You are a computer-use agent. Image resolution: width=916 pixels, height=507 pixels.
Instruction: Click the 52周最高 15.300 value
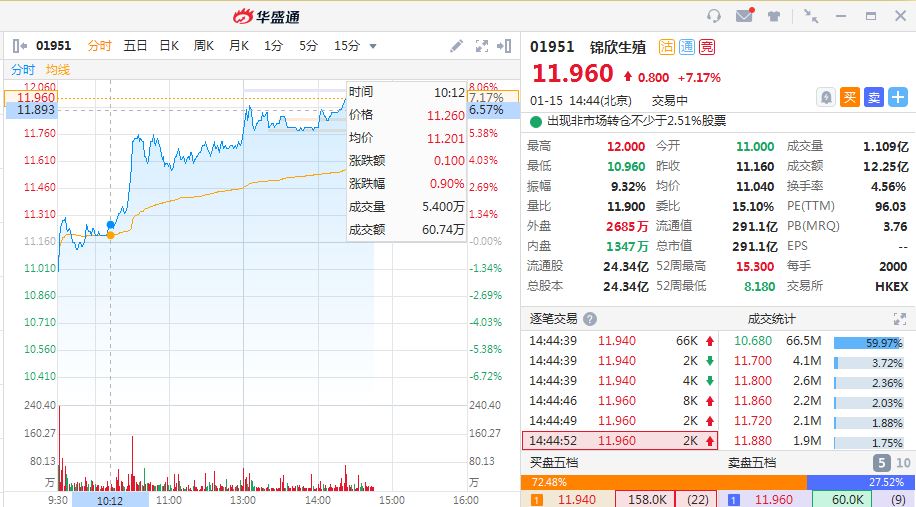coord(755,267)
